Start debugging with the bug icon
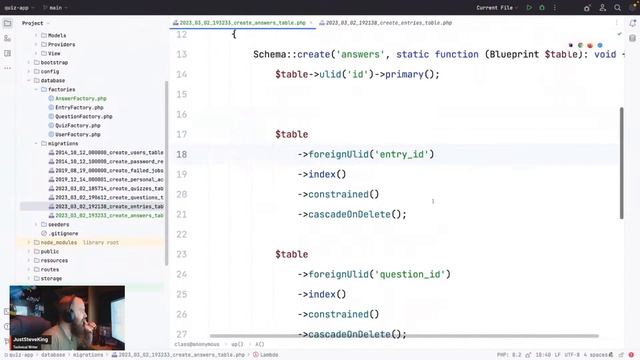The width and height of the screenshot is (640, 360). click(542, 8)
